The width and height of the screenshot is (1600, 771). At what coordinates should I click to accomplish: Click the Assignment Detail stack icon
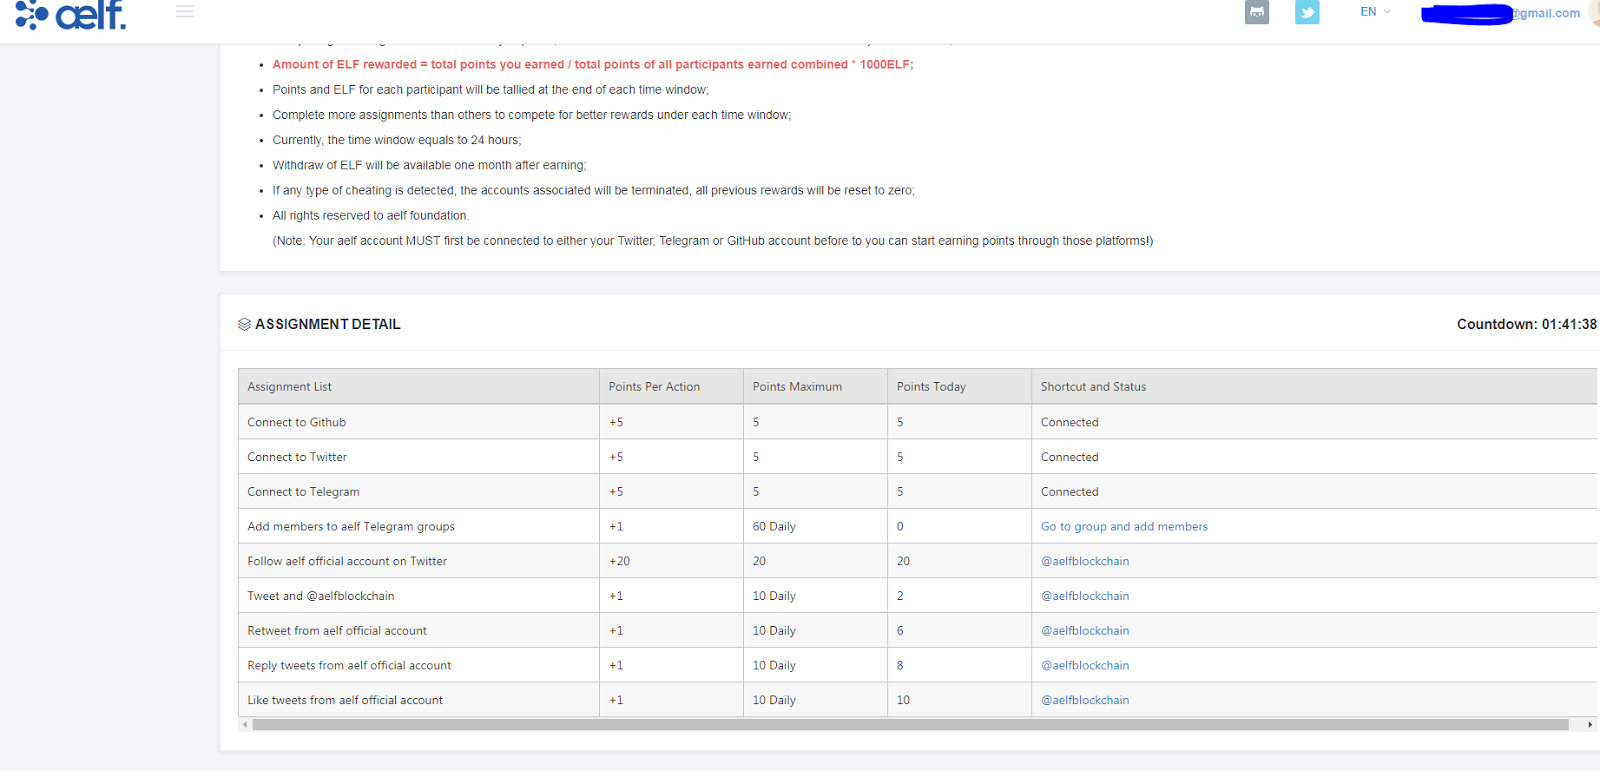point(244,324)
